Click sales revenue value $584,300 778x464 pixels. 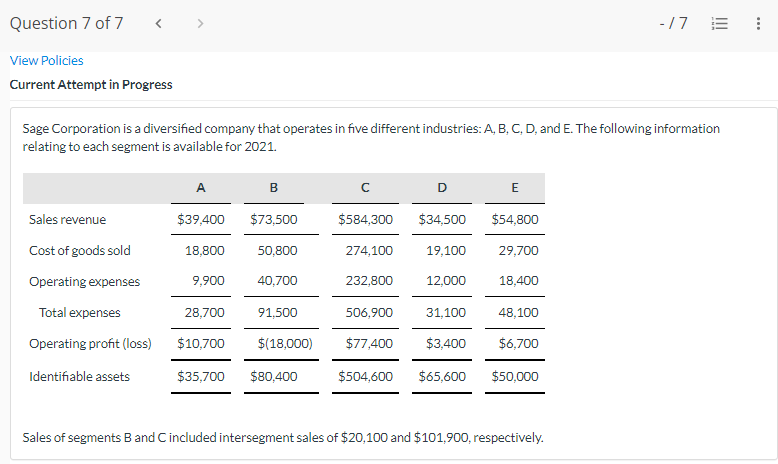(365, 219)
